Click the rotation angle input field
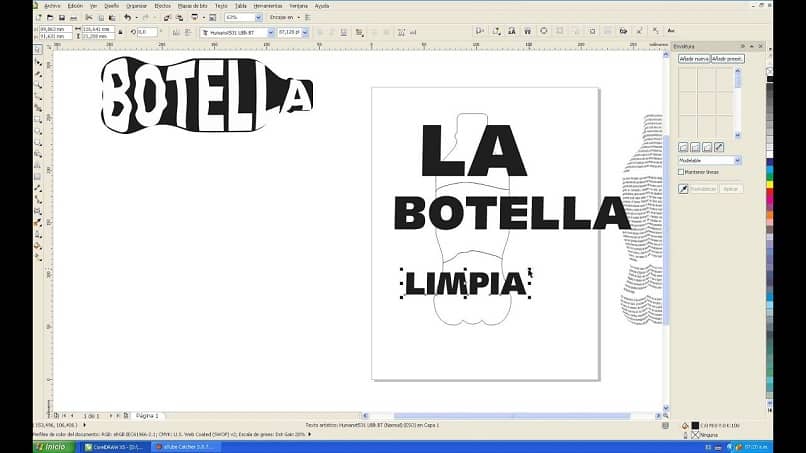Viewport: 806px width, 453px height. pyautogui.click(x=147, y=32)
